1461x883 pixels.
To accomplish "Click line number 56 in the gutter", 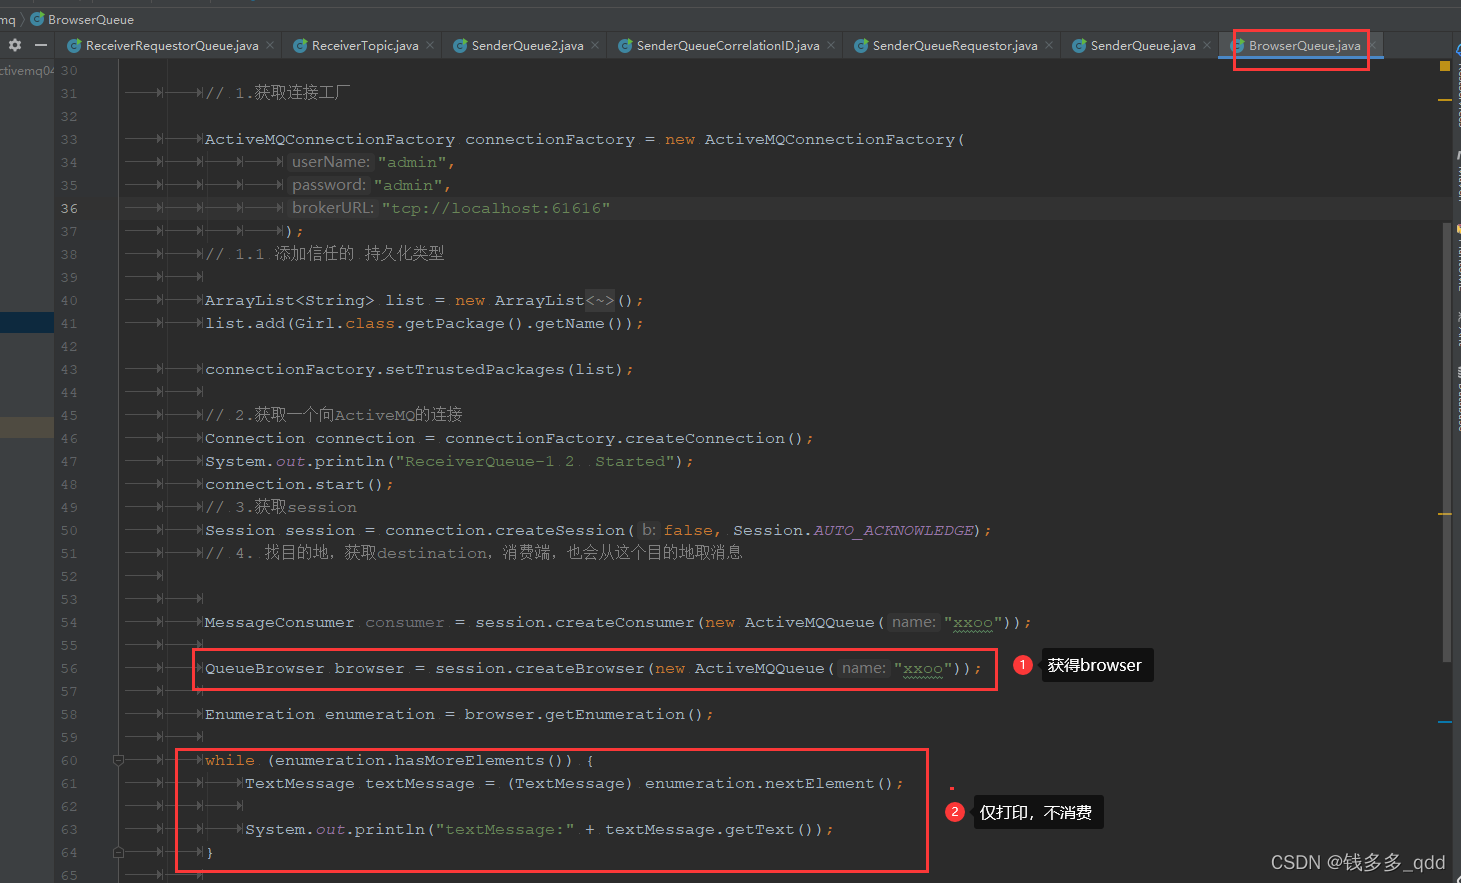I will 69,668.
